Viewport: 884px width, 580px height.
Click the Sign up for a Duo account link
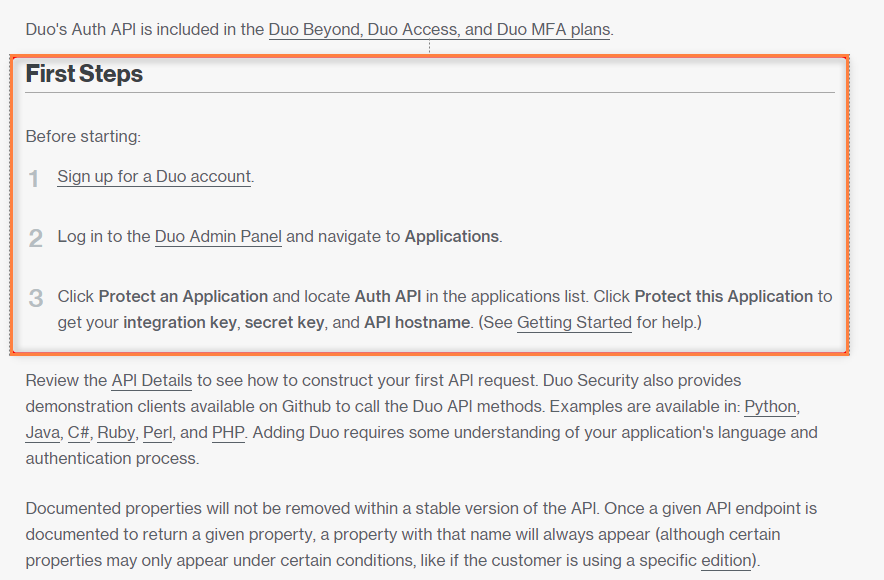[154, 176]
